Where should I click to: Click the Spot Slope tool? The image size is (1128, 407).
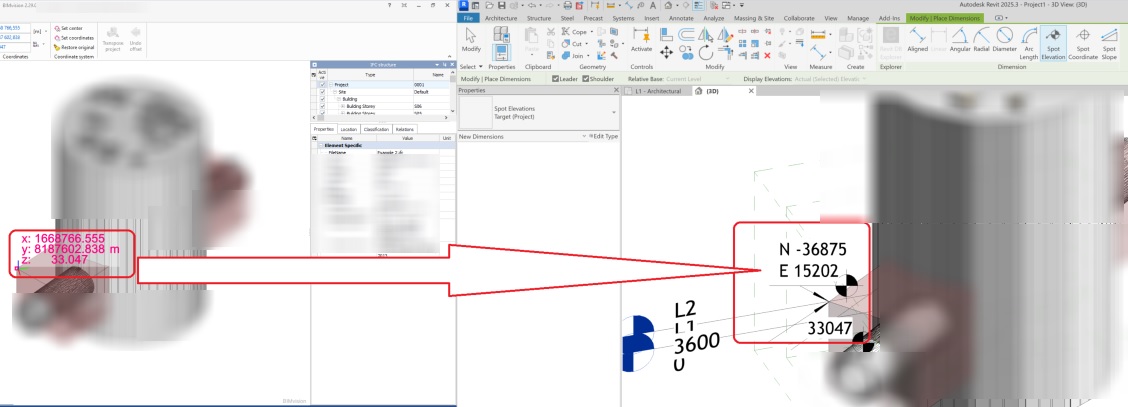1109,43
